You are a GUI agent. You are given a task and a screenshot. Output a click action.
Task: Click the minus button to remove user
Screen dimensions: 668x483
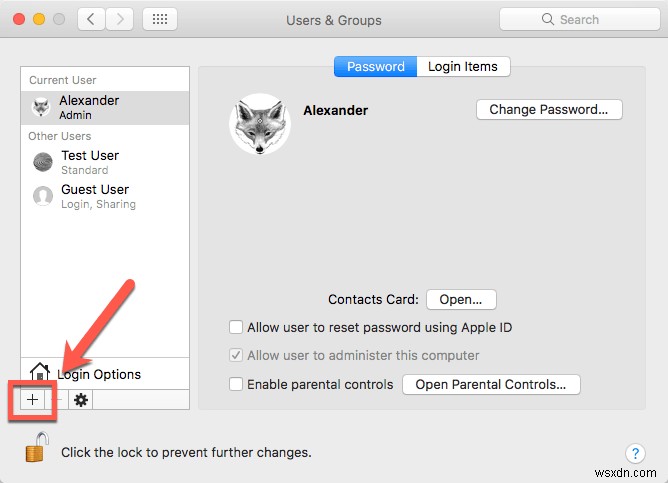pyautogui.click(x=56, y=399)
